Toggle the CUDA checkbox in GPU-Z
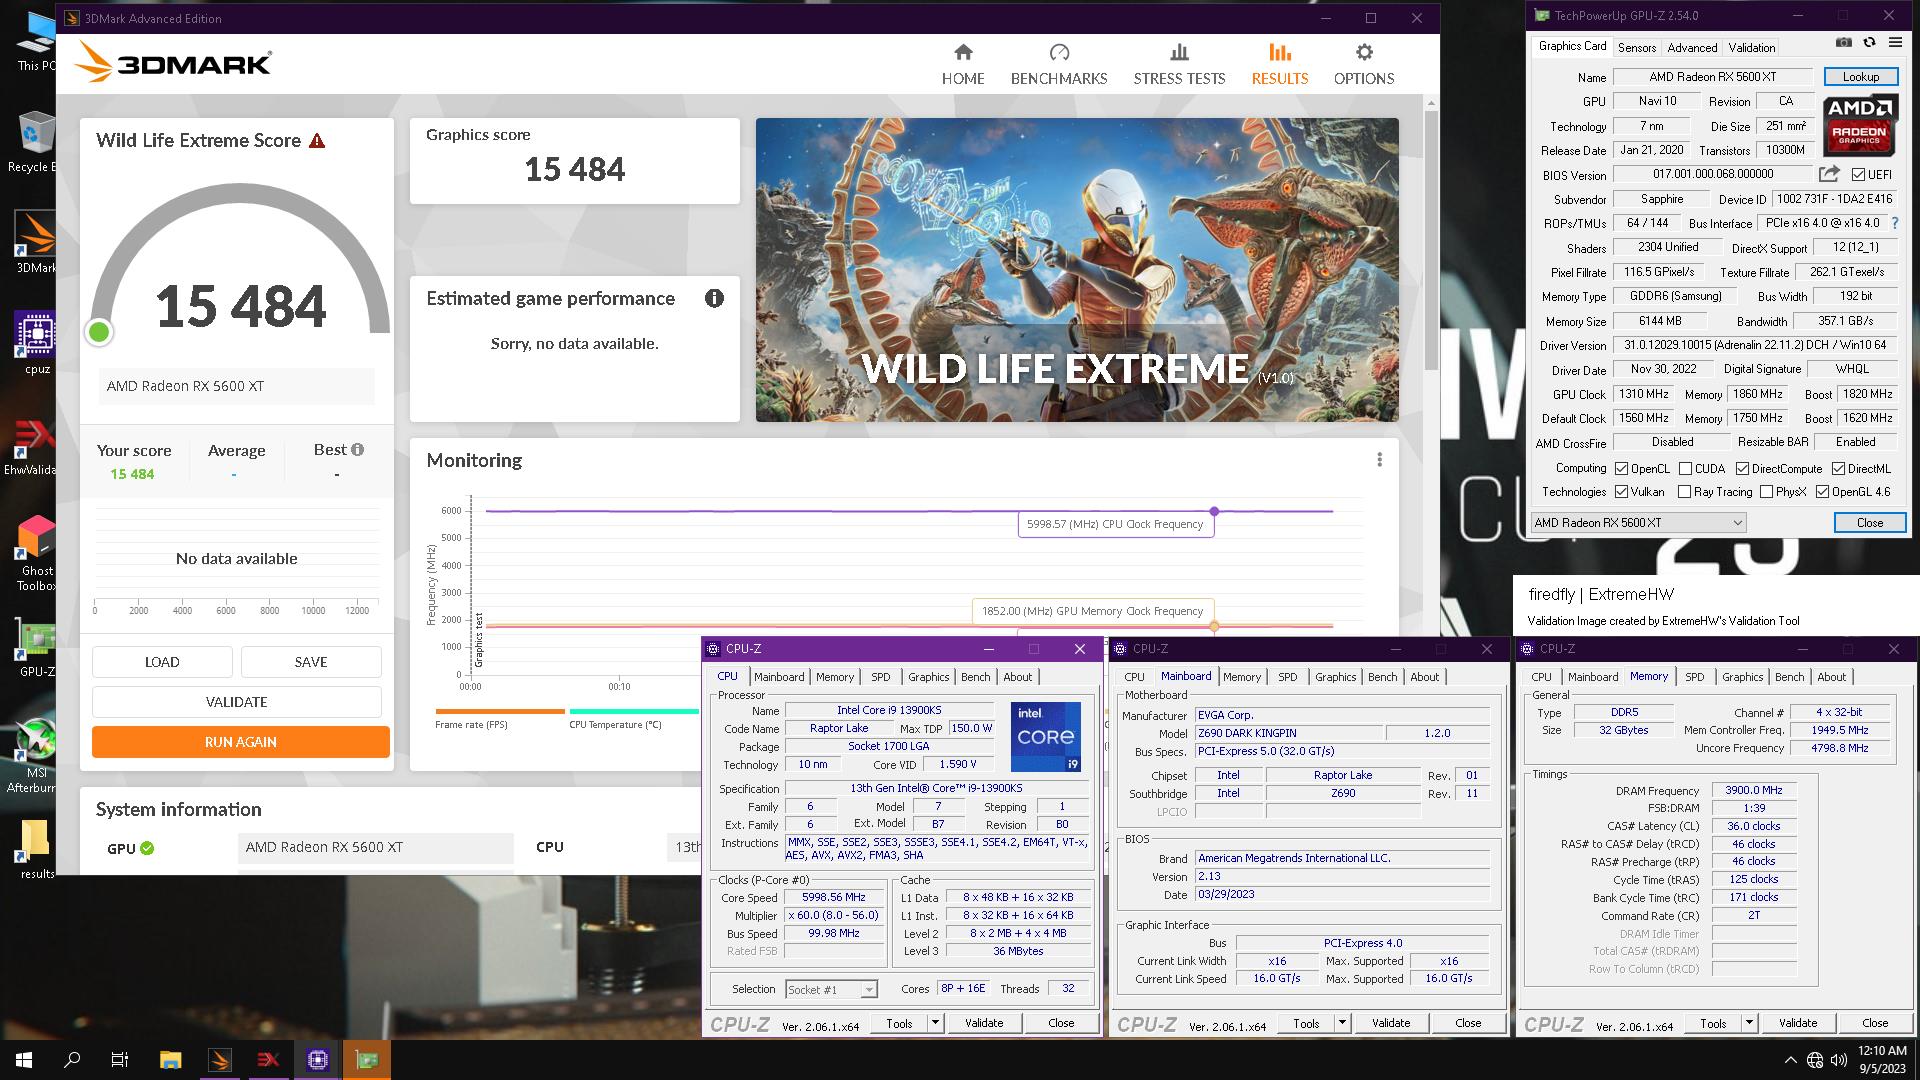This screenshot has width=1920, height=1080. point(1685,468)
